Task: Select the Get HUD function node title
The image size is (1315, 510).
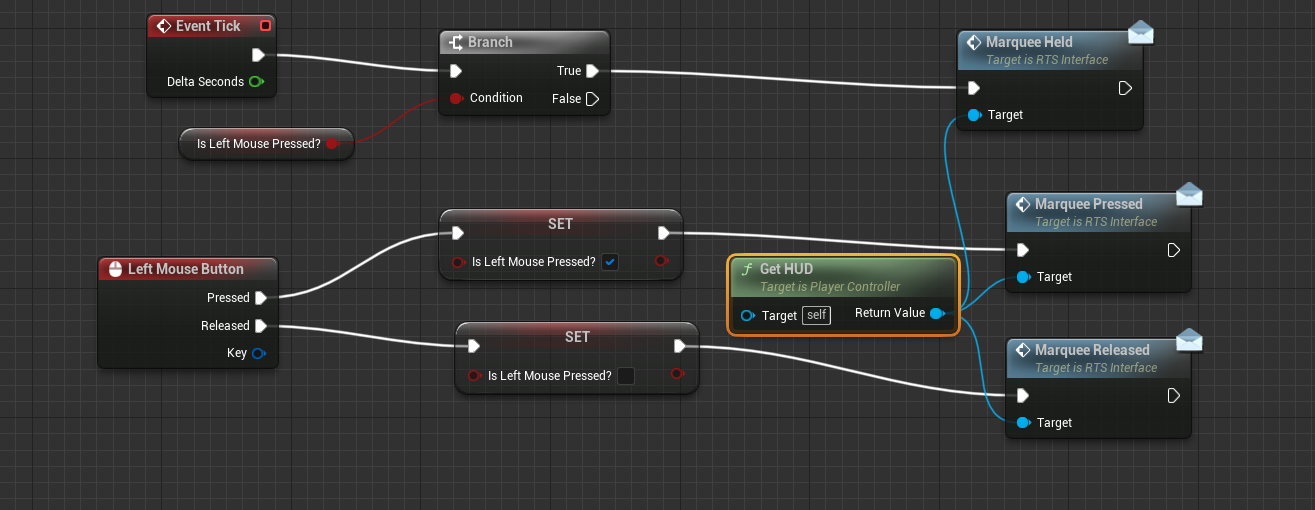Action: [x=787, y=269]
